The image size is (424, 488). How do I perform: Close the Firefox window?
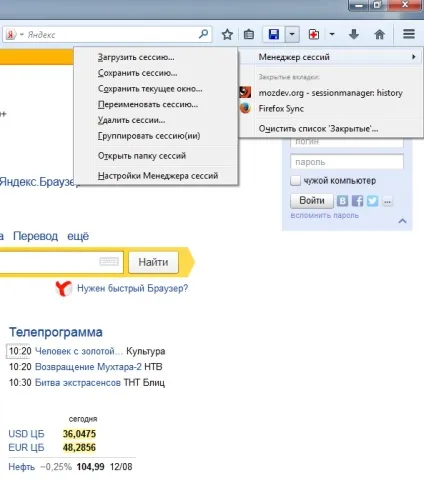click(405, 5)
